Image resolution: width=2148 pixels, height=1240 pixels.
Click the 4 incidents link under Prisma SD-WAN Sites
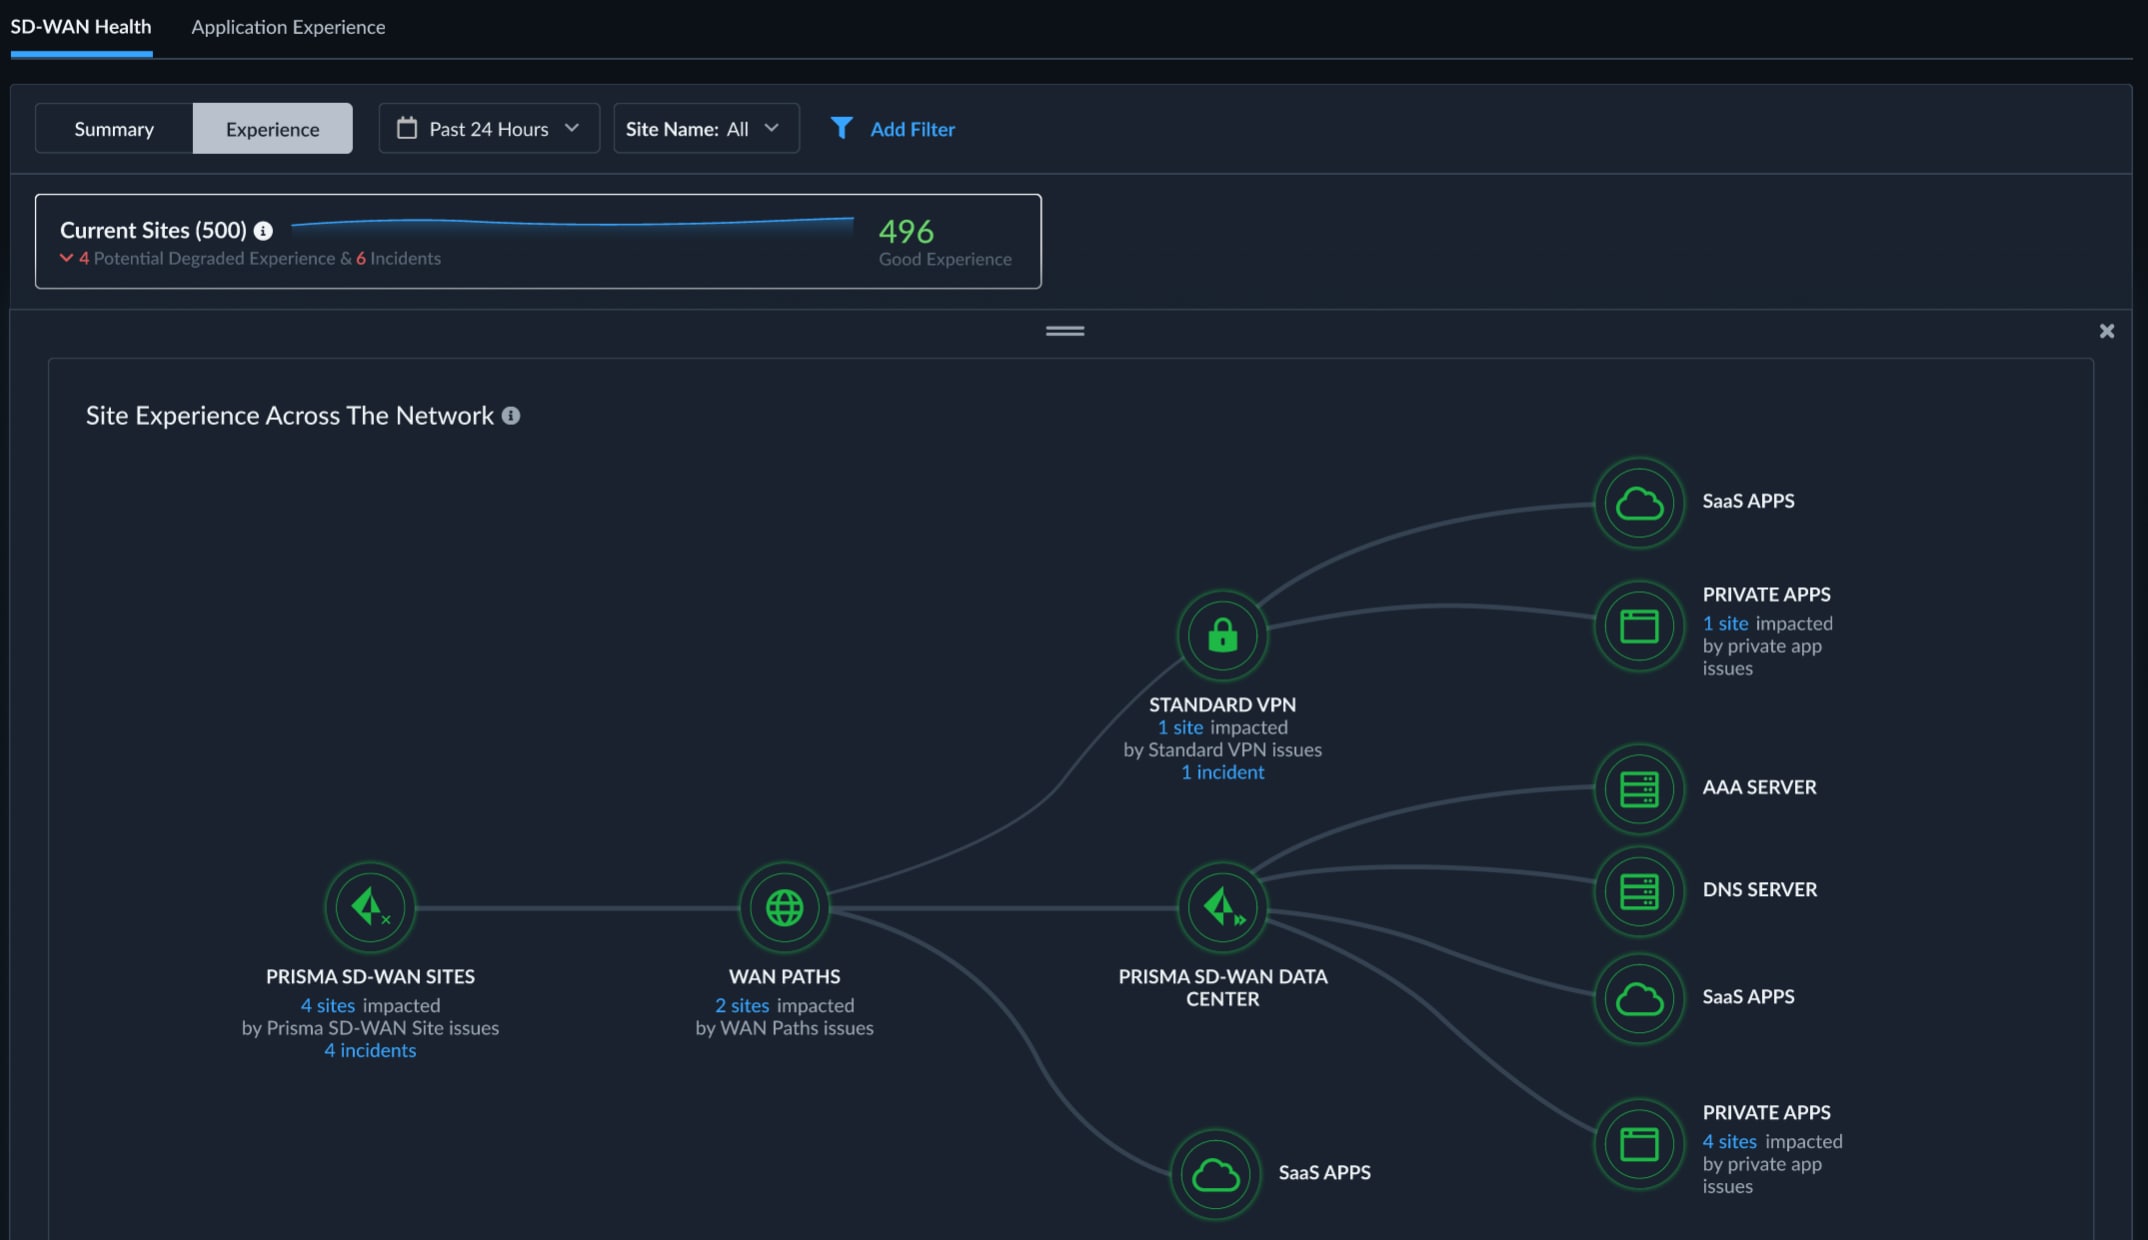(x=370, y=1050)
